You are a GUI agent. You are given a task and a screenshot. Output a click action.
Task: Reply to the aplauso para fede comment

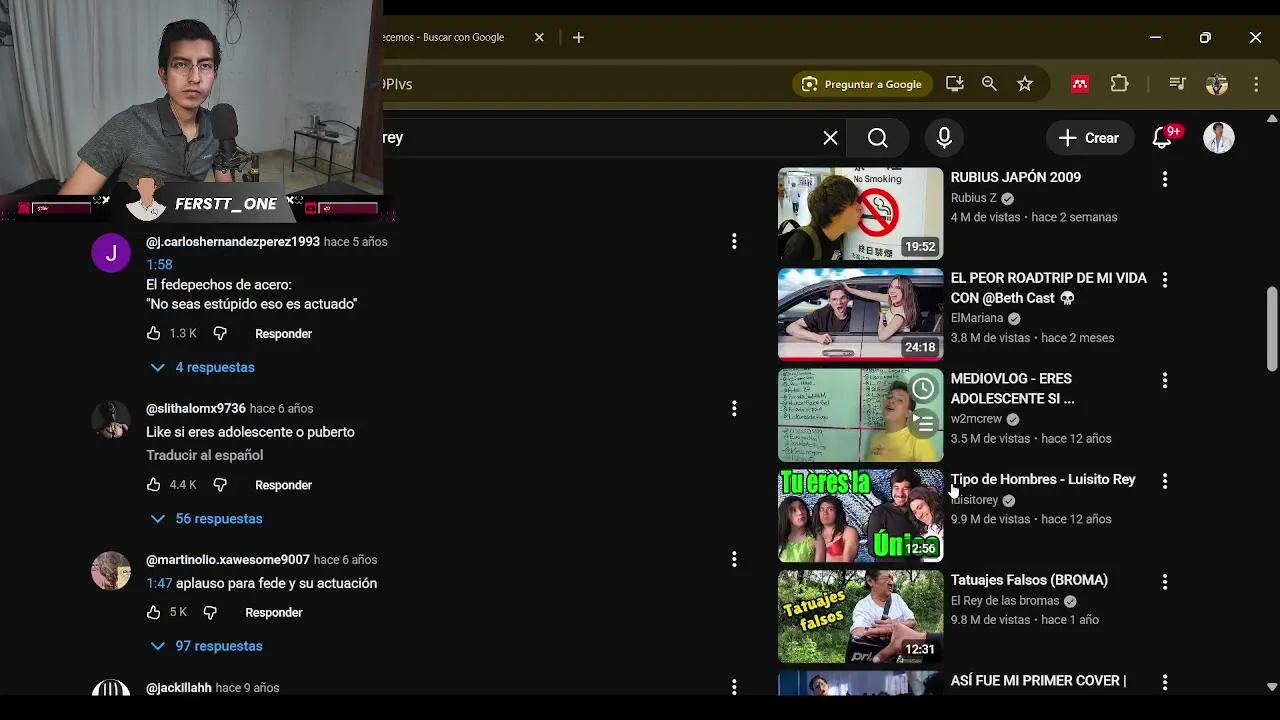tap(273, 612)
